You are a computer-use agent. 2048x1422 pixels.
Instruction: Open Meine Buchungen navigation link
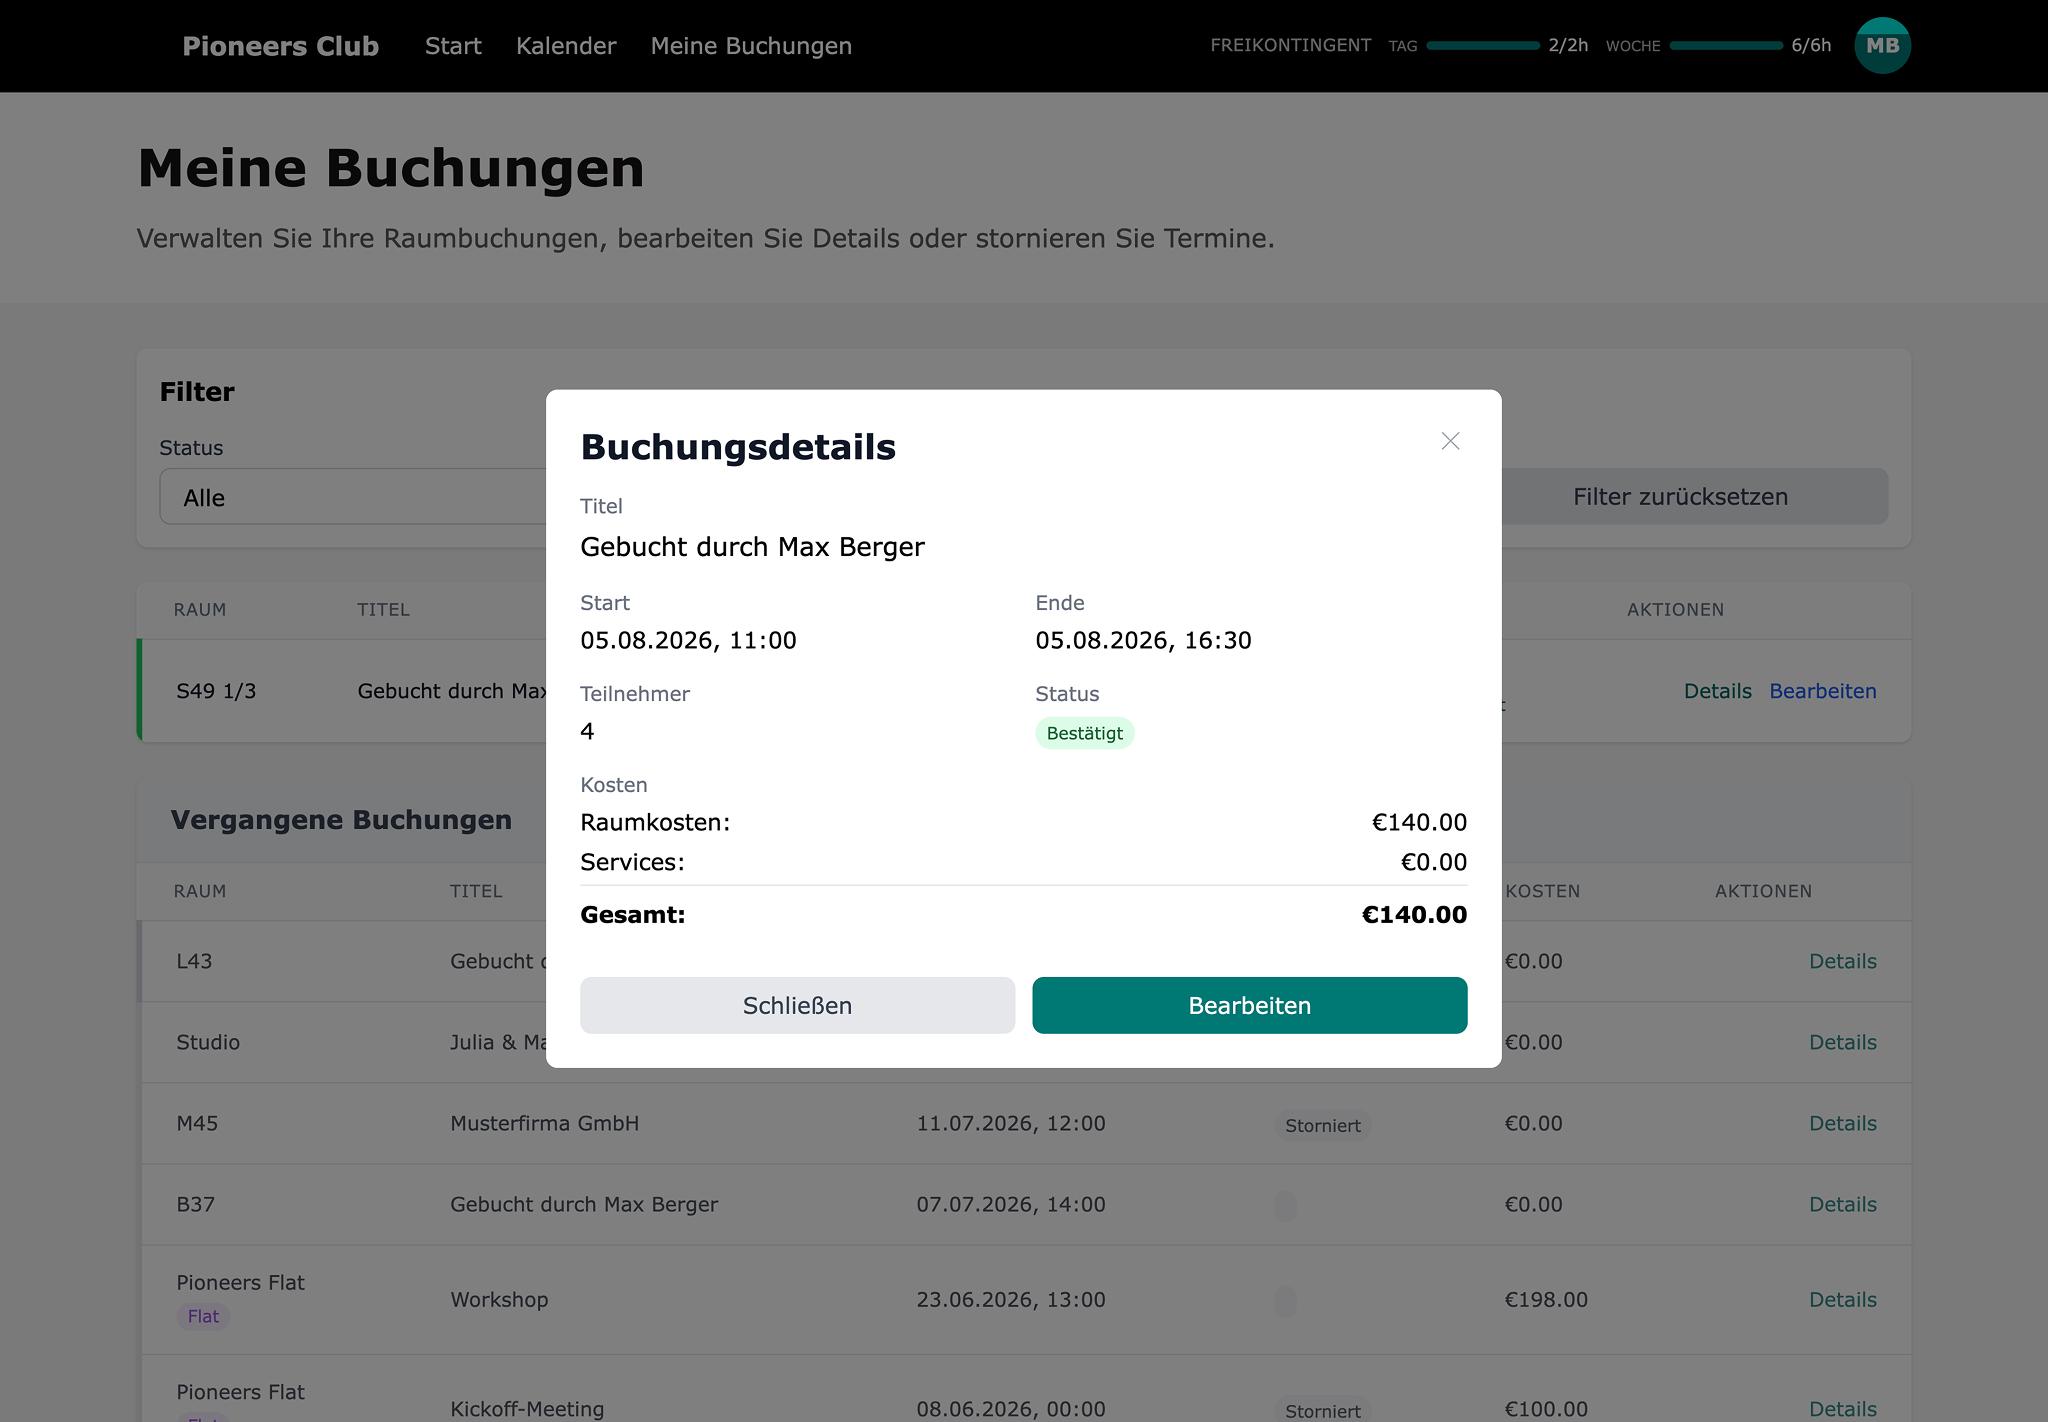pyautogui.click(x=751, y=46)
